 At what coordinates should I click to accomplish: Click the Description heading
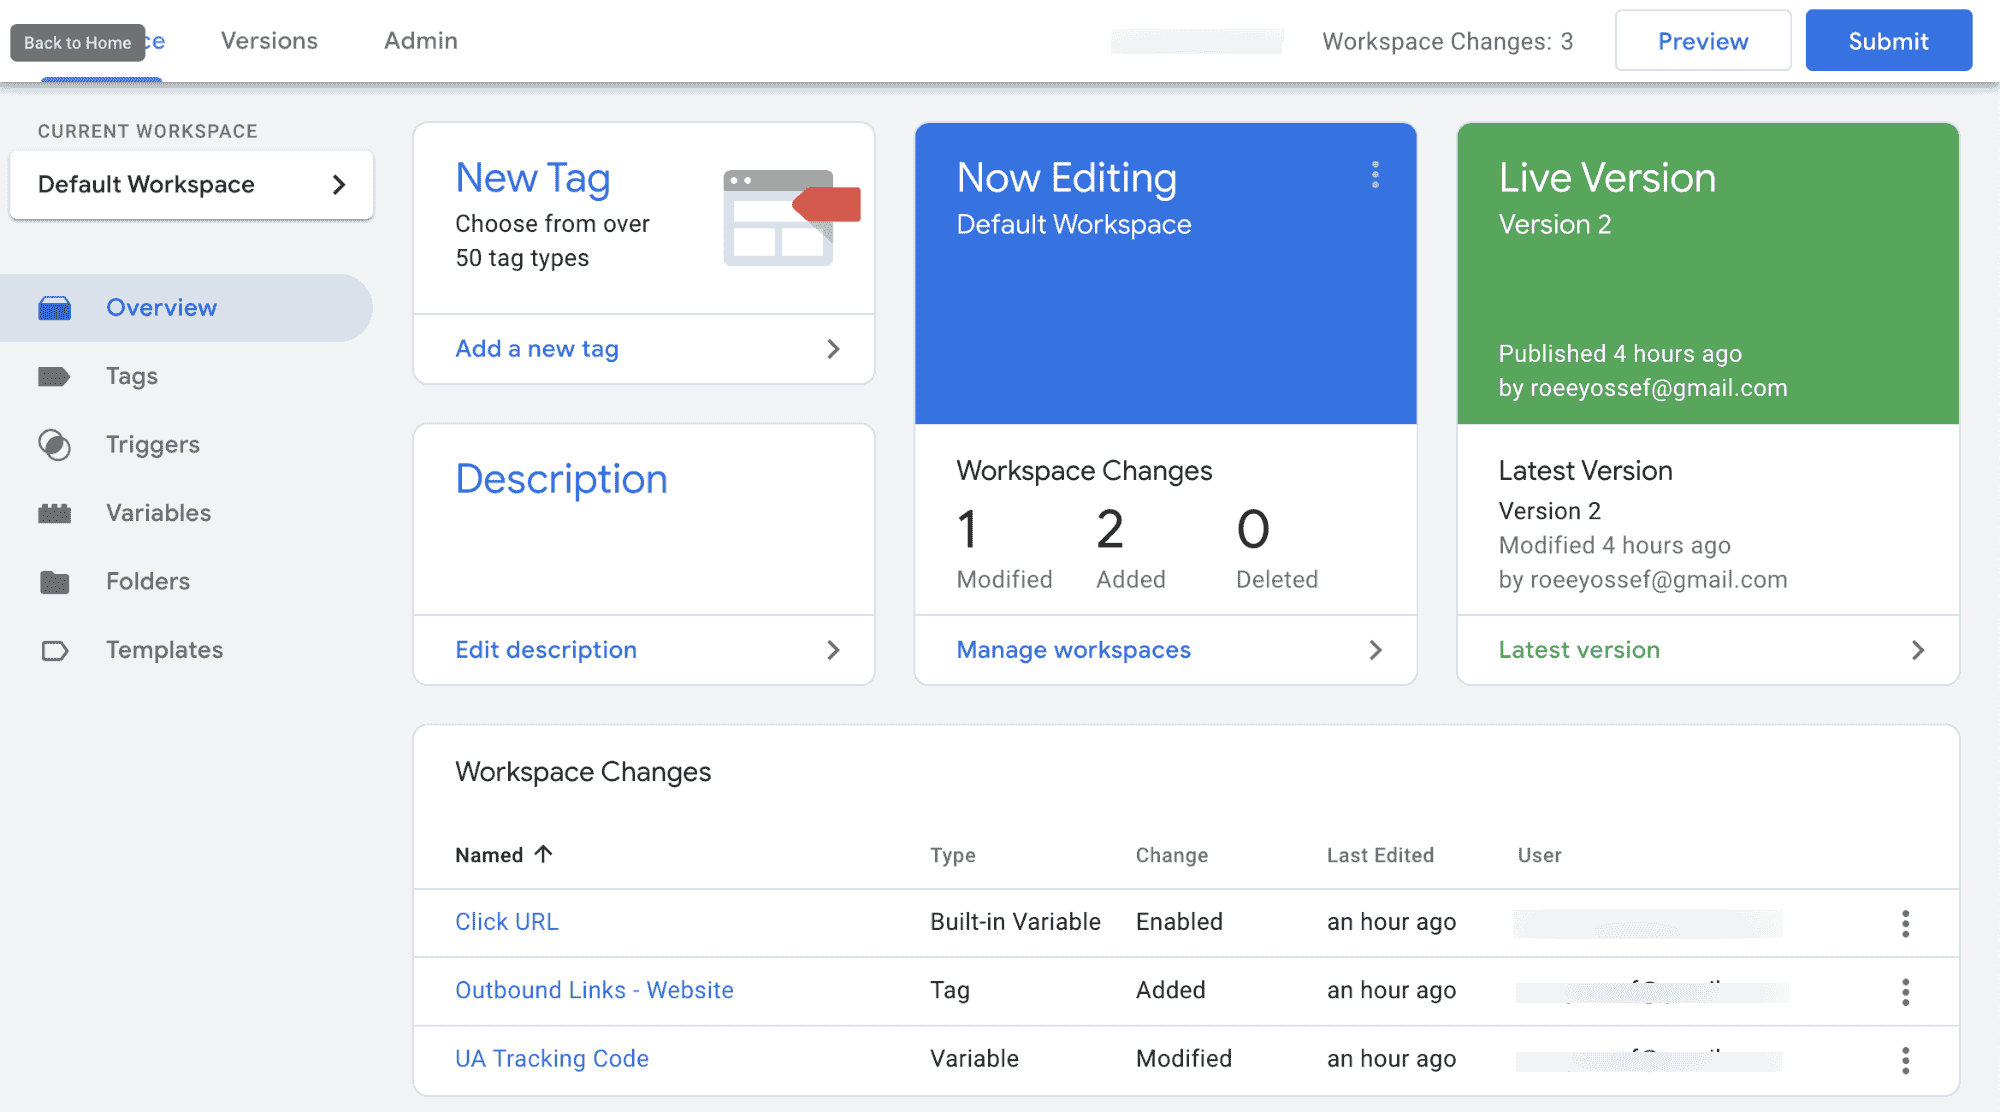tap(561, 479)
